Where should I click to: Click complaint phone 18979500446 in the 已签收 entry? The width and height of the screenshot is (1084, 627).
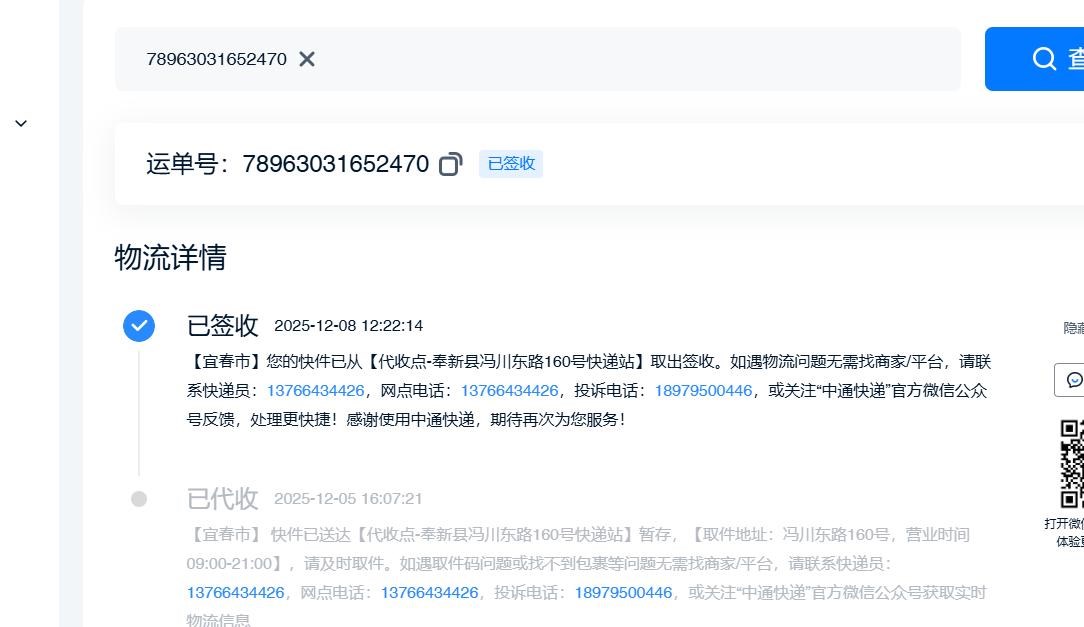tap(703, 391)
